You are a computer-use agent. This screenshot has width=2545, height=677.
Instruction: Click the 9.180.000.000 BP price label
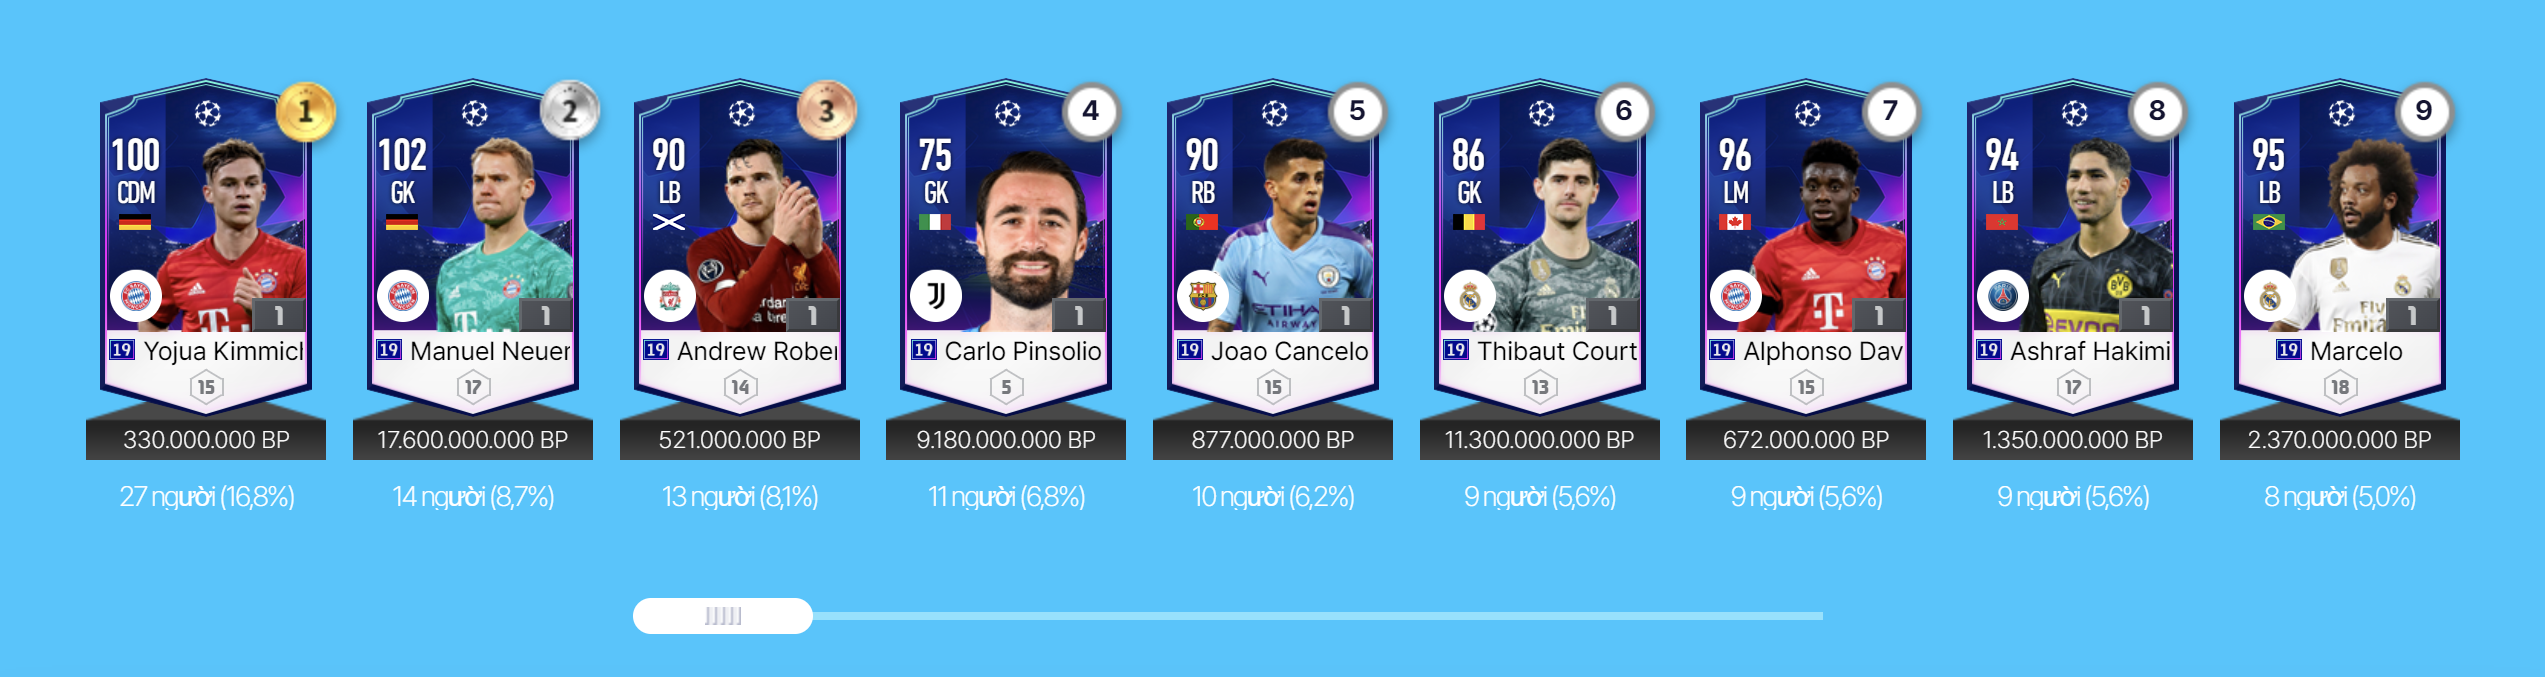point(1006,440)
